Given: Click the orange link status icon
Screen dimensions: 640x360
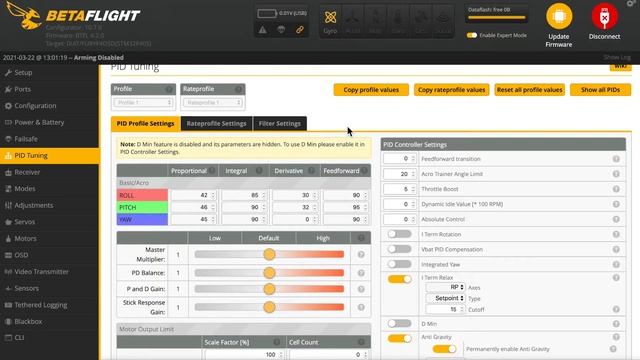Looking at the screenshot, I should click(300, 30).
